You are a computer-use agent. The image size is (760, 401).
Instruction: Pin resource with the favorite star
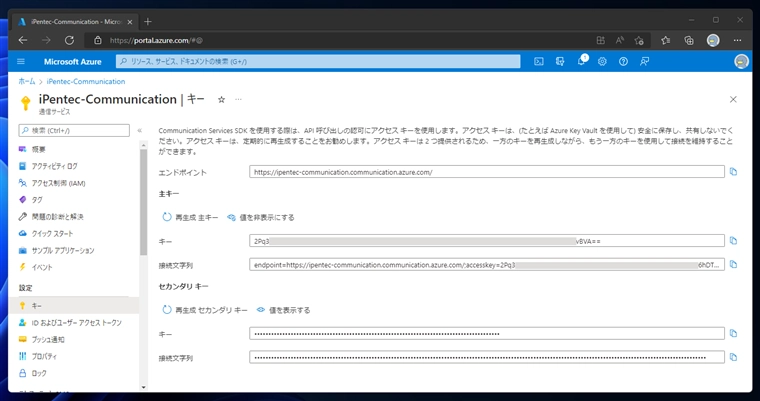[222, 99]
